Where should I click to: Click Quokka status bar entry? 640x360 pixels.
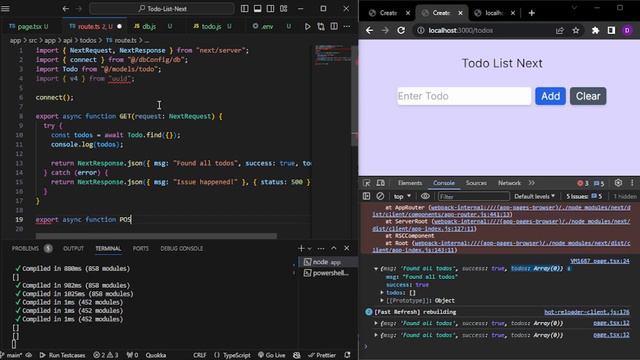pyautogui.click(x=156, y=355)
